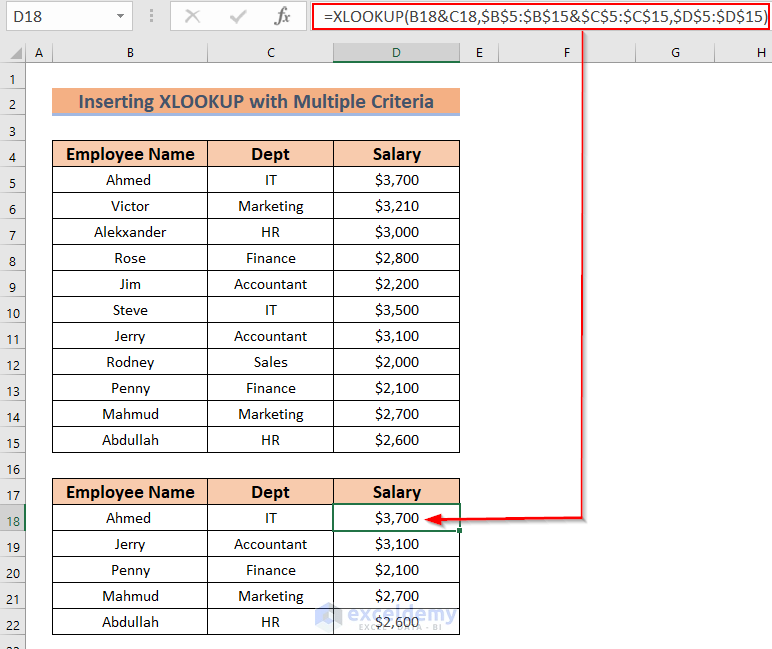Select the salary cell '$3,500'
The height and width of the screenshot is (649, 772).
click(396, 310)
